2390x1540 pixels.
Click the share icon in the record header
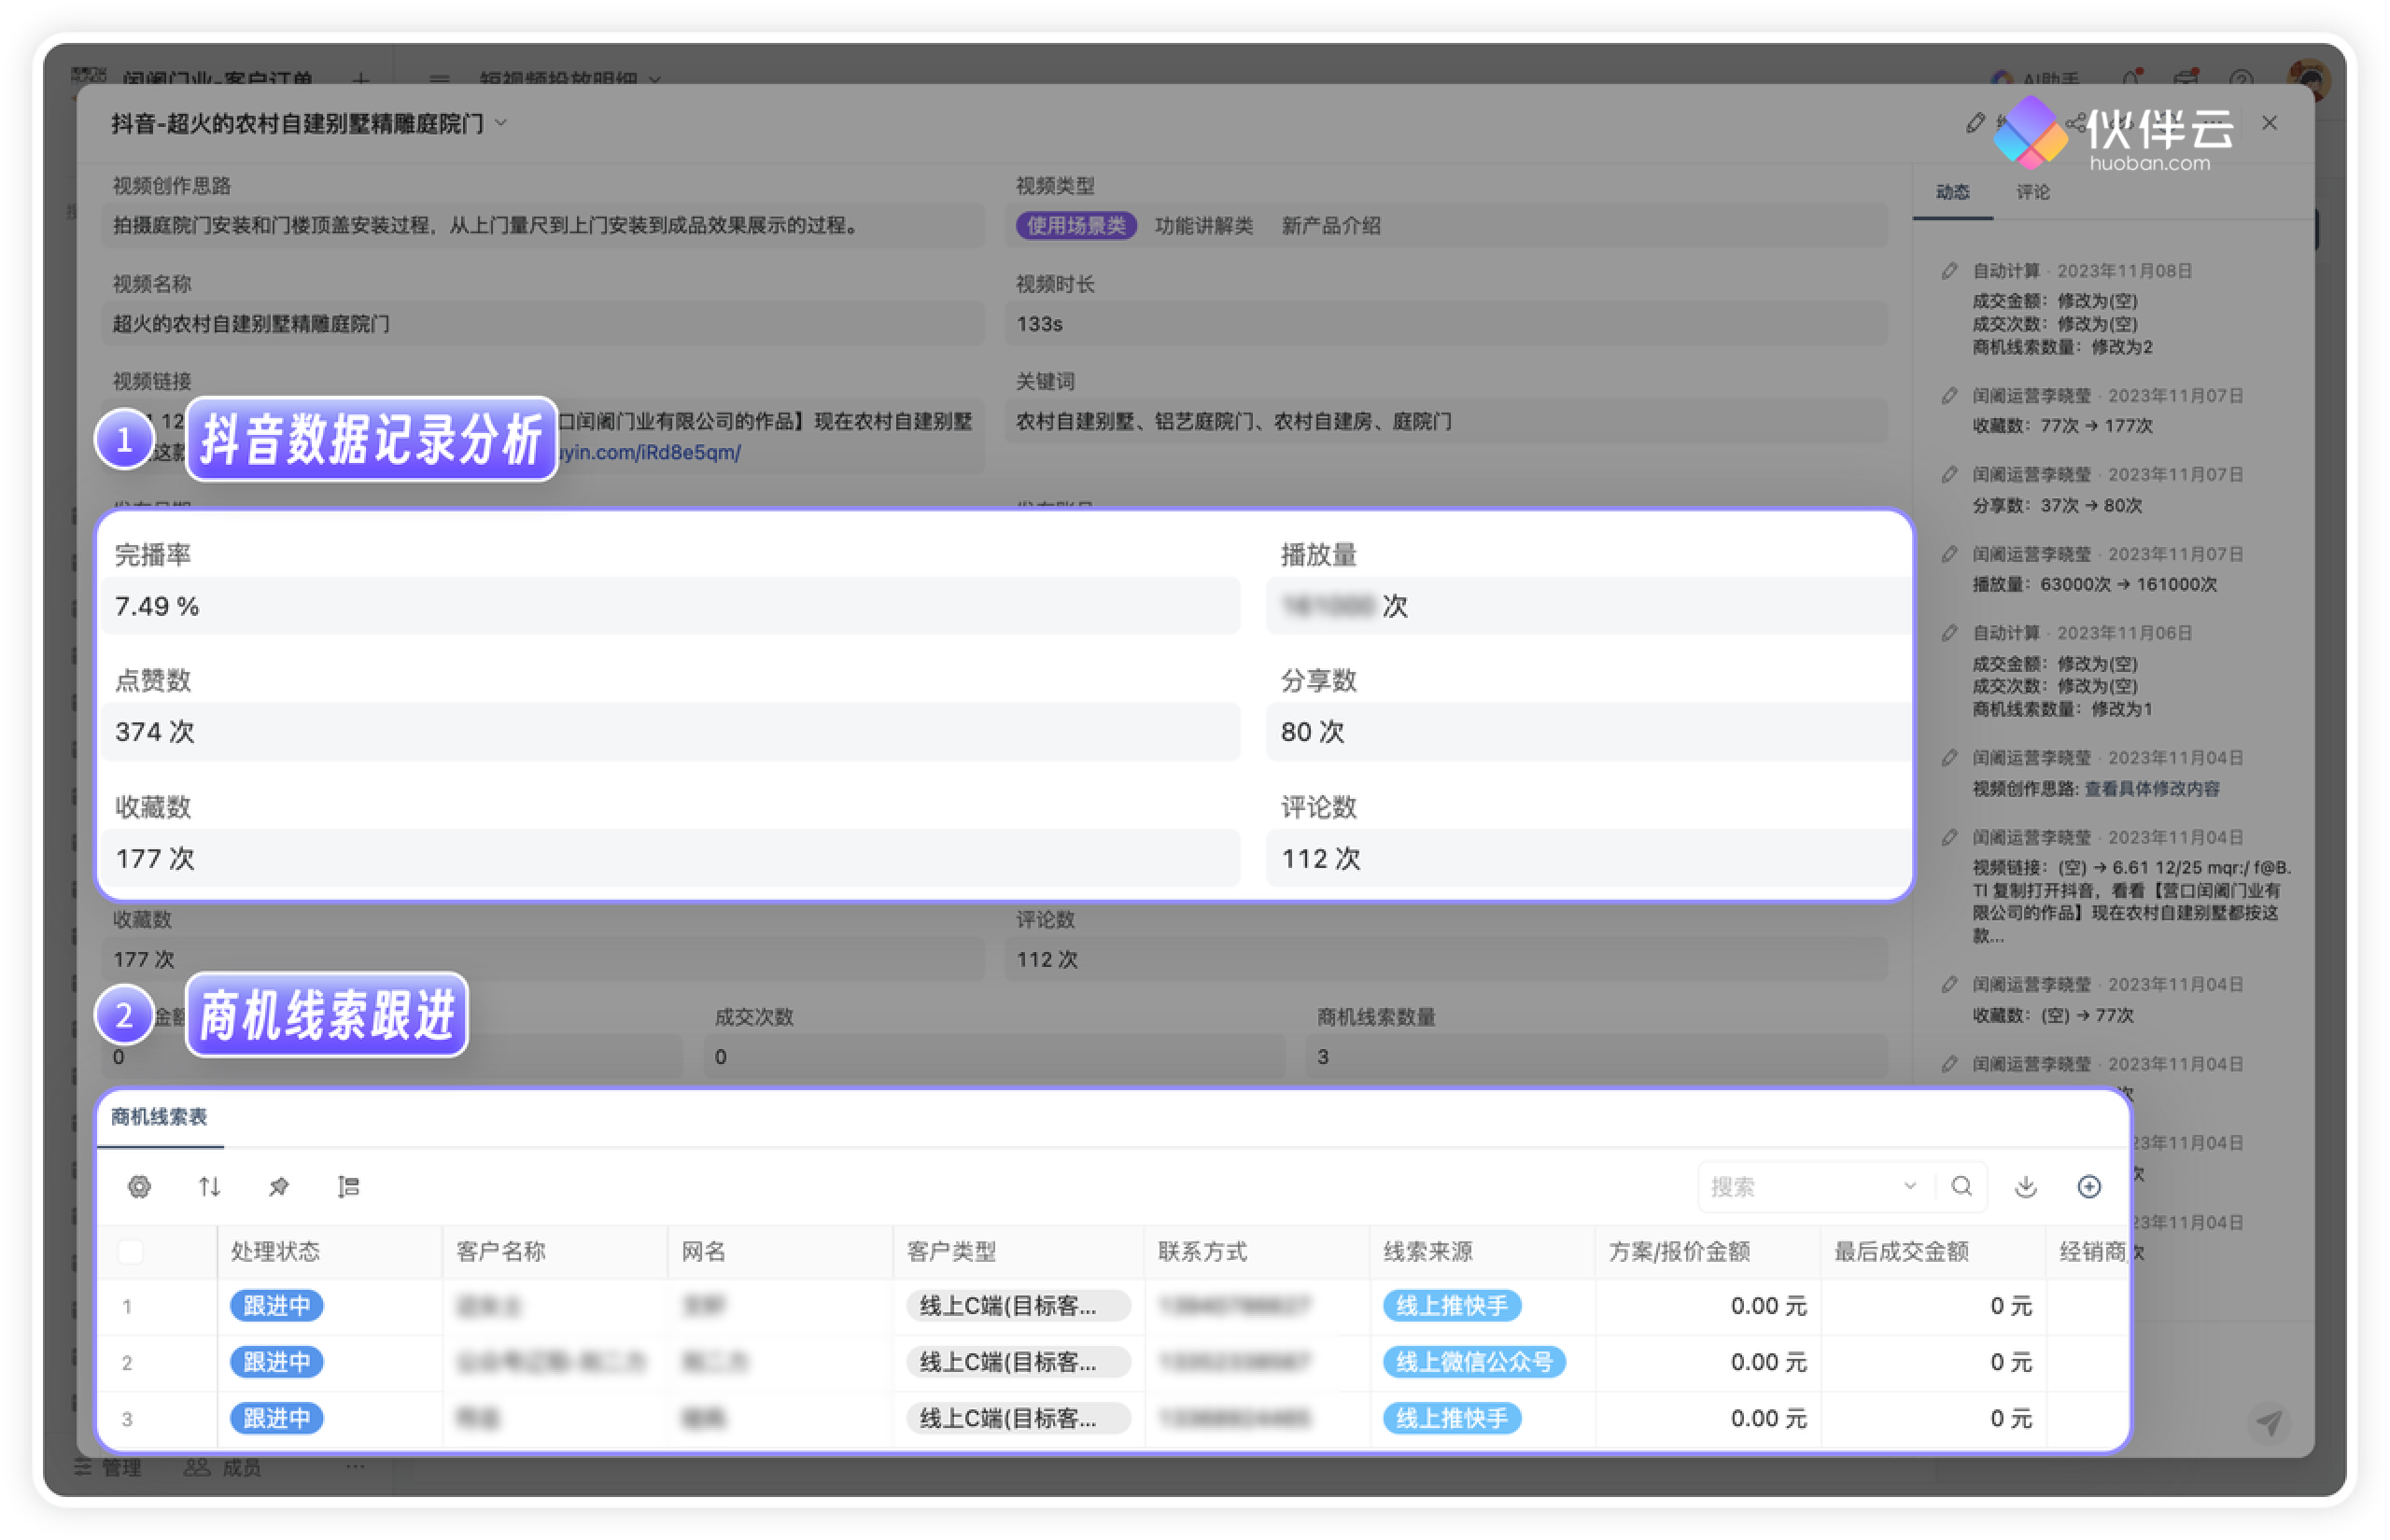(2077, 123)
